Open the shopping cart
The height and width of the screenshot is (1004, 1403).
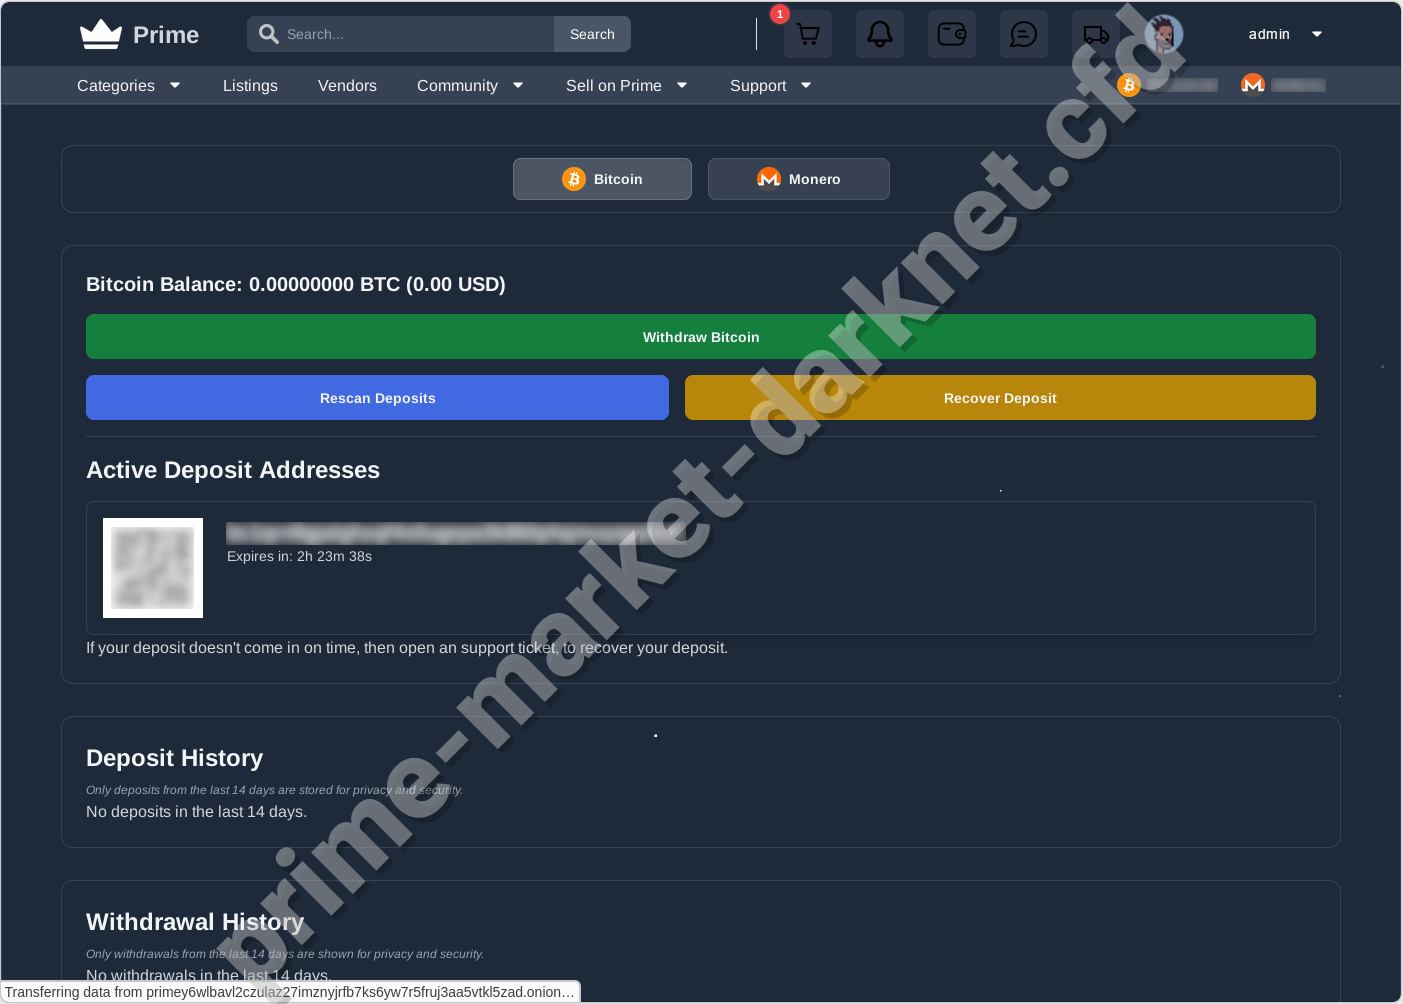click(807, 33)
